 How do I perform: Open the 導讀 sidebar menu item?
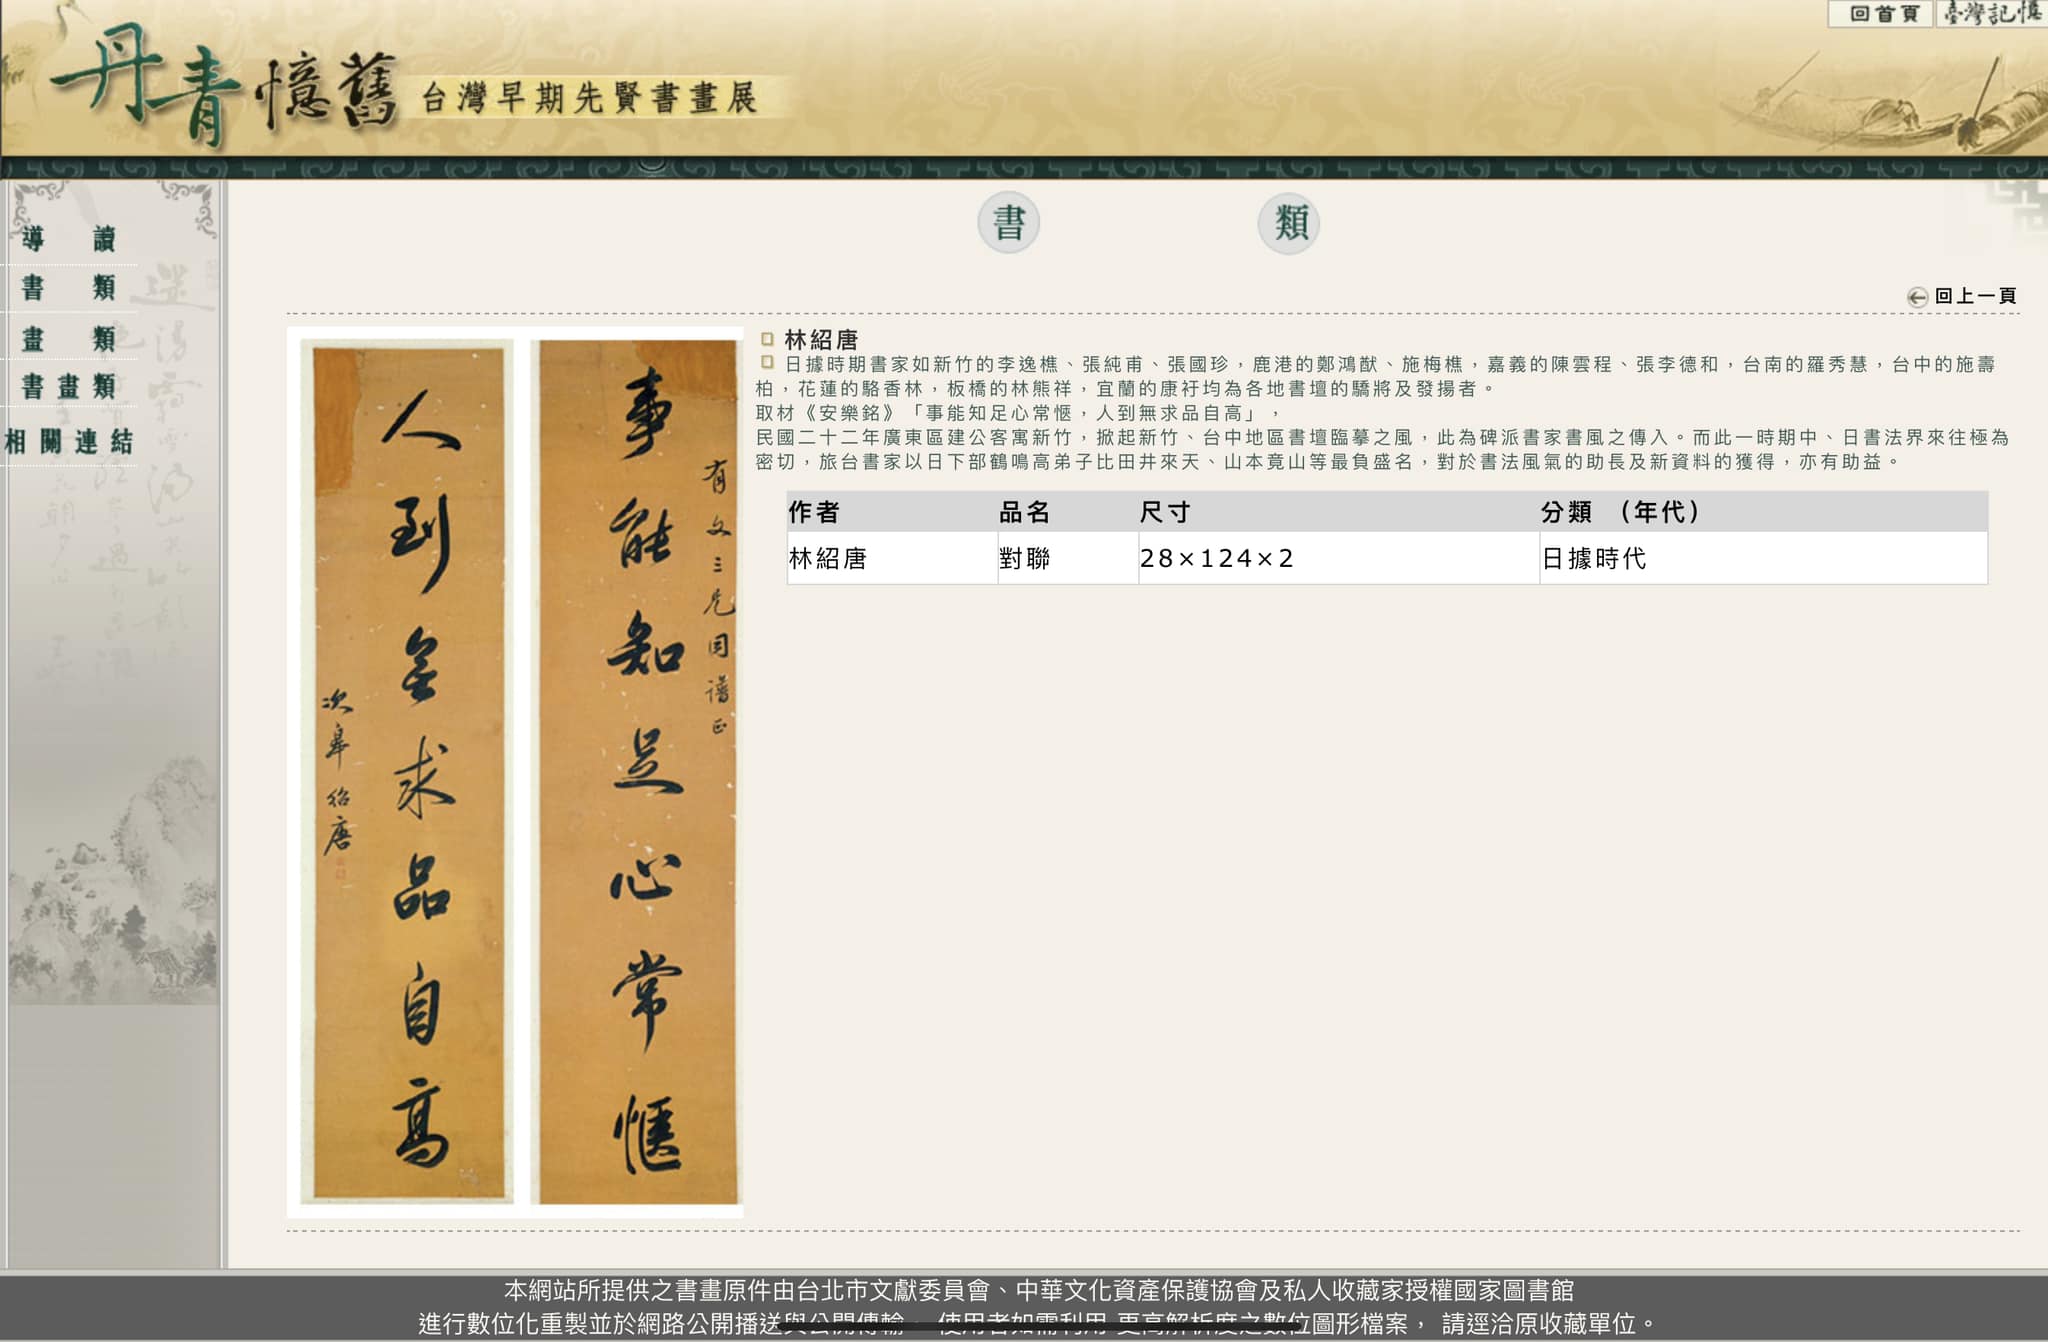coord(69,238)
